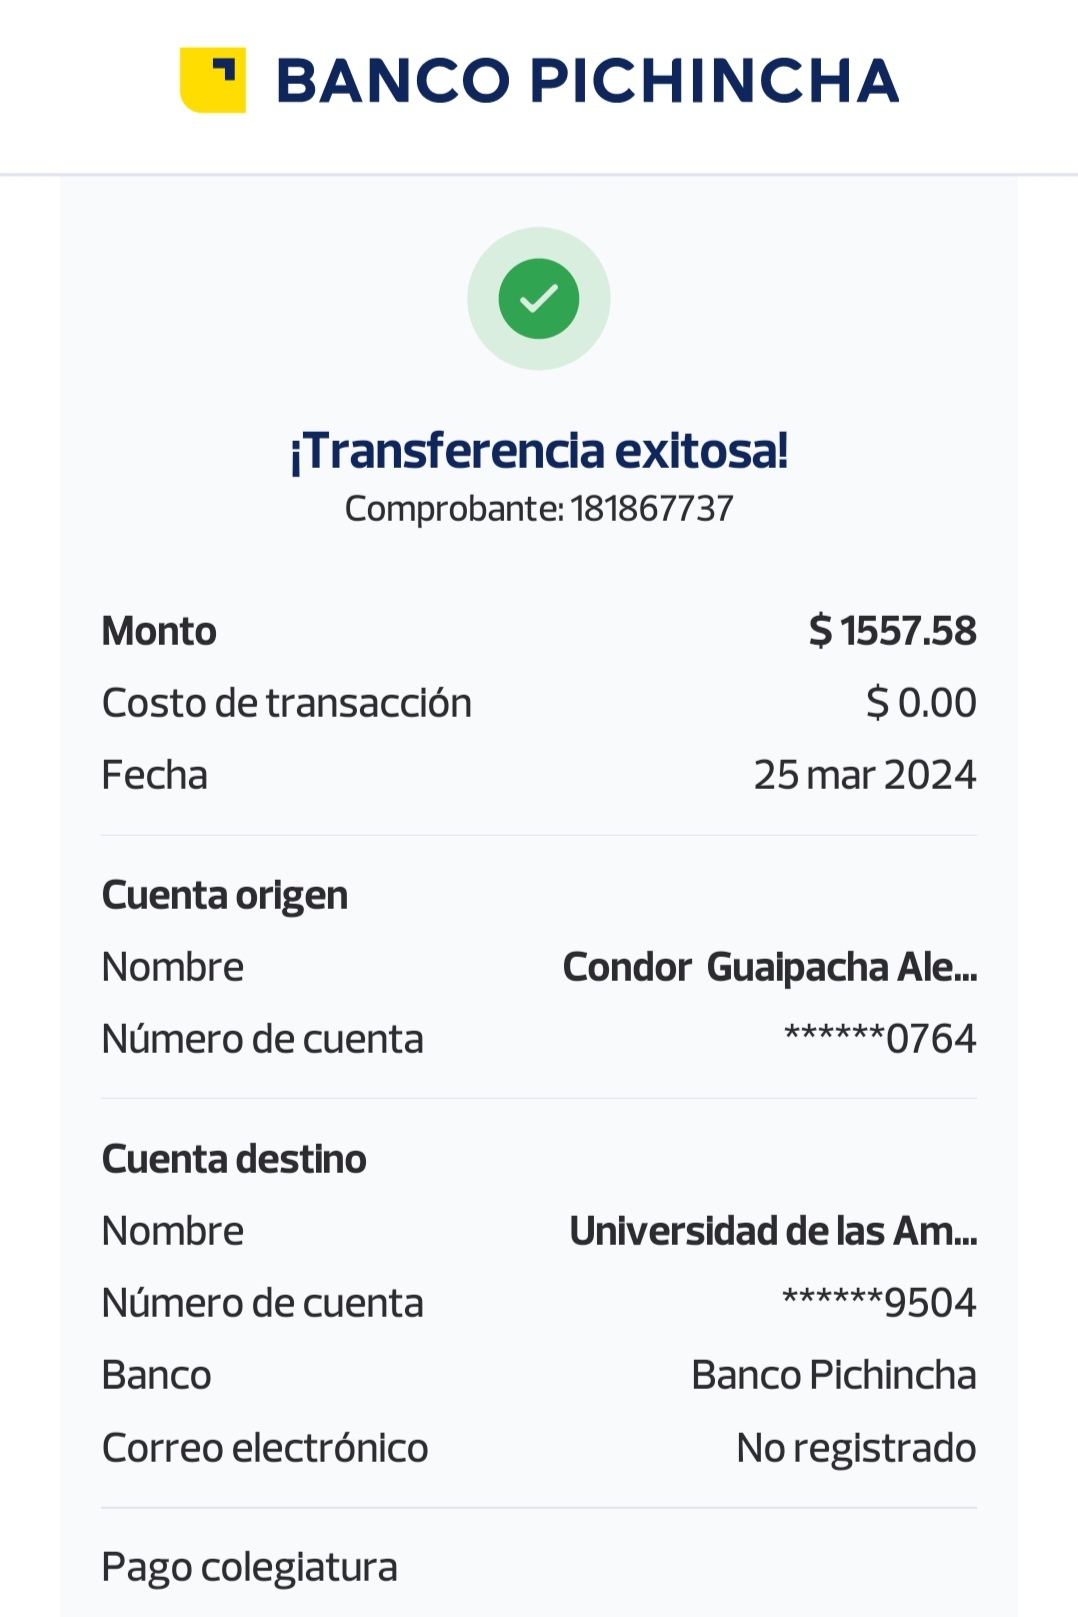Tap the Costo de transacción label
1078x1617 pixels.
(287, 703)
